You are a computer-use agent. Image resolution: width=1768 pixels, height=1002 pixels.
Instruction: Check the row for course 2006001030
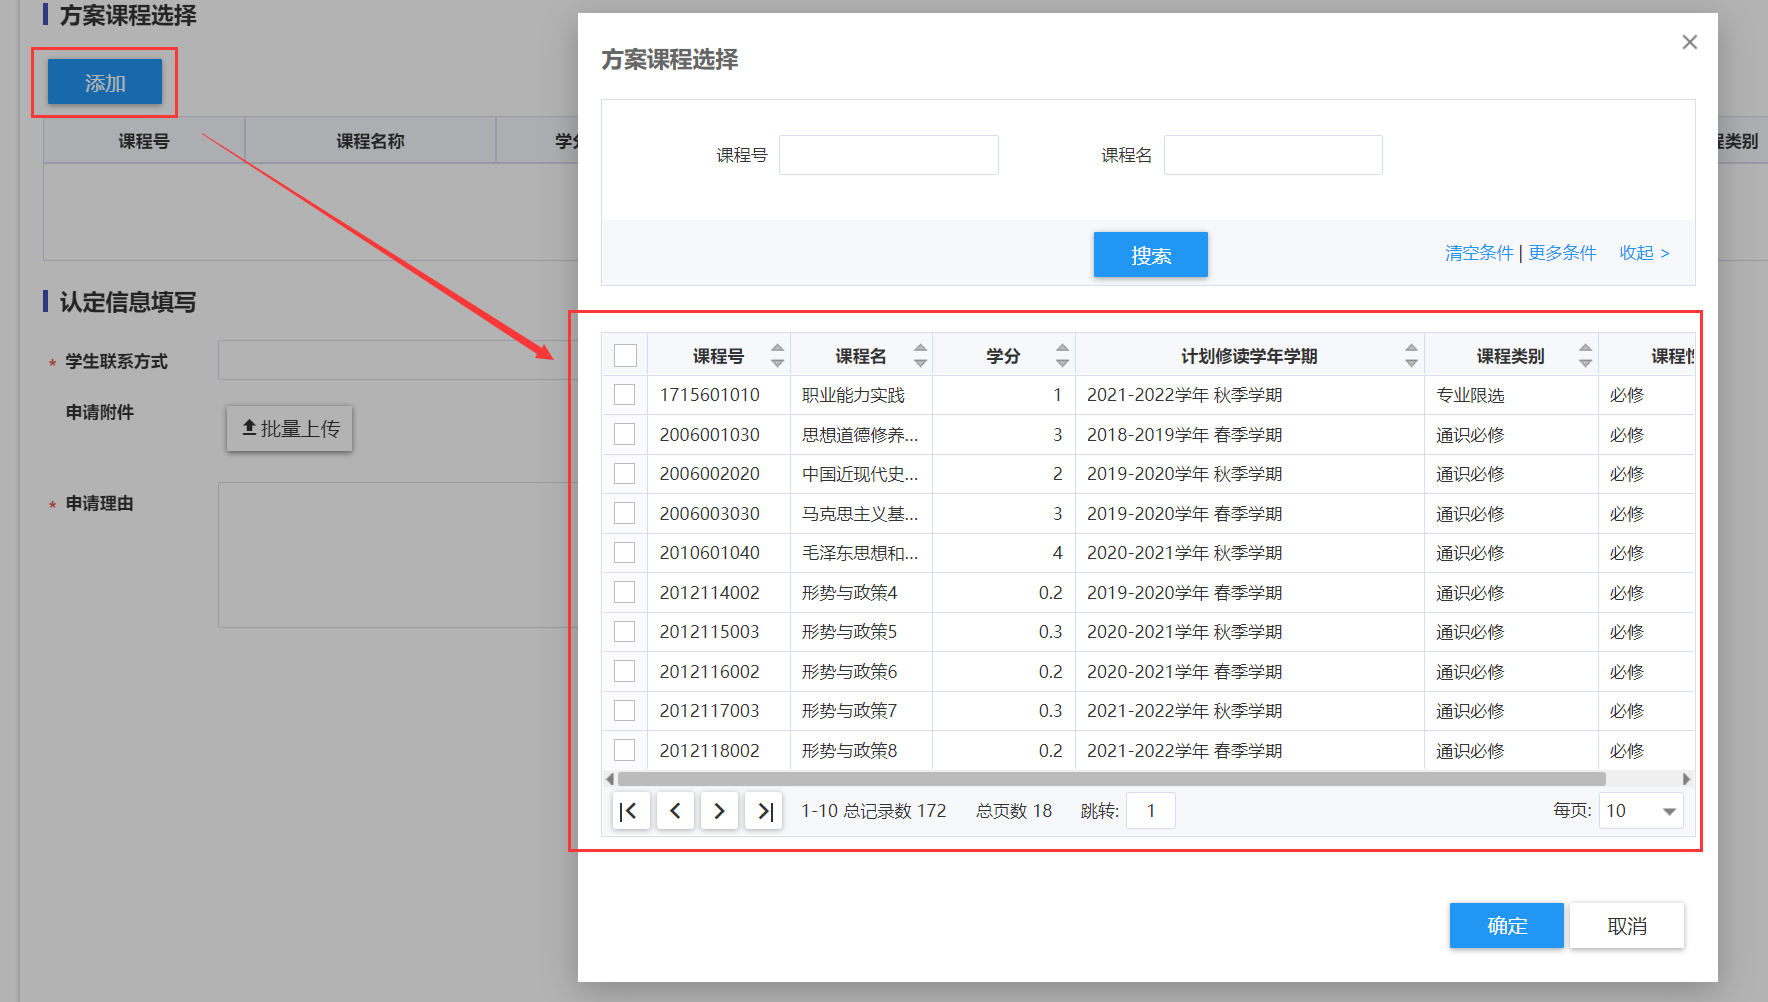pos(625,434)
